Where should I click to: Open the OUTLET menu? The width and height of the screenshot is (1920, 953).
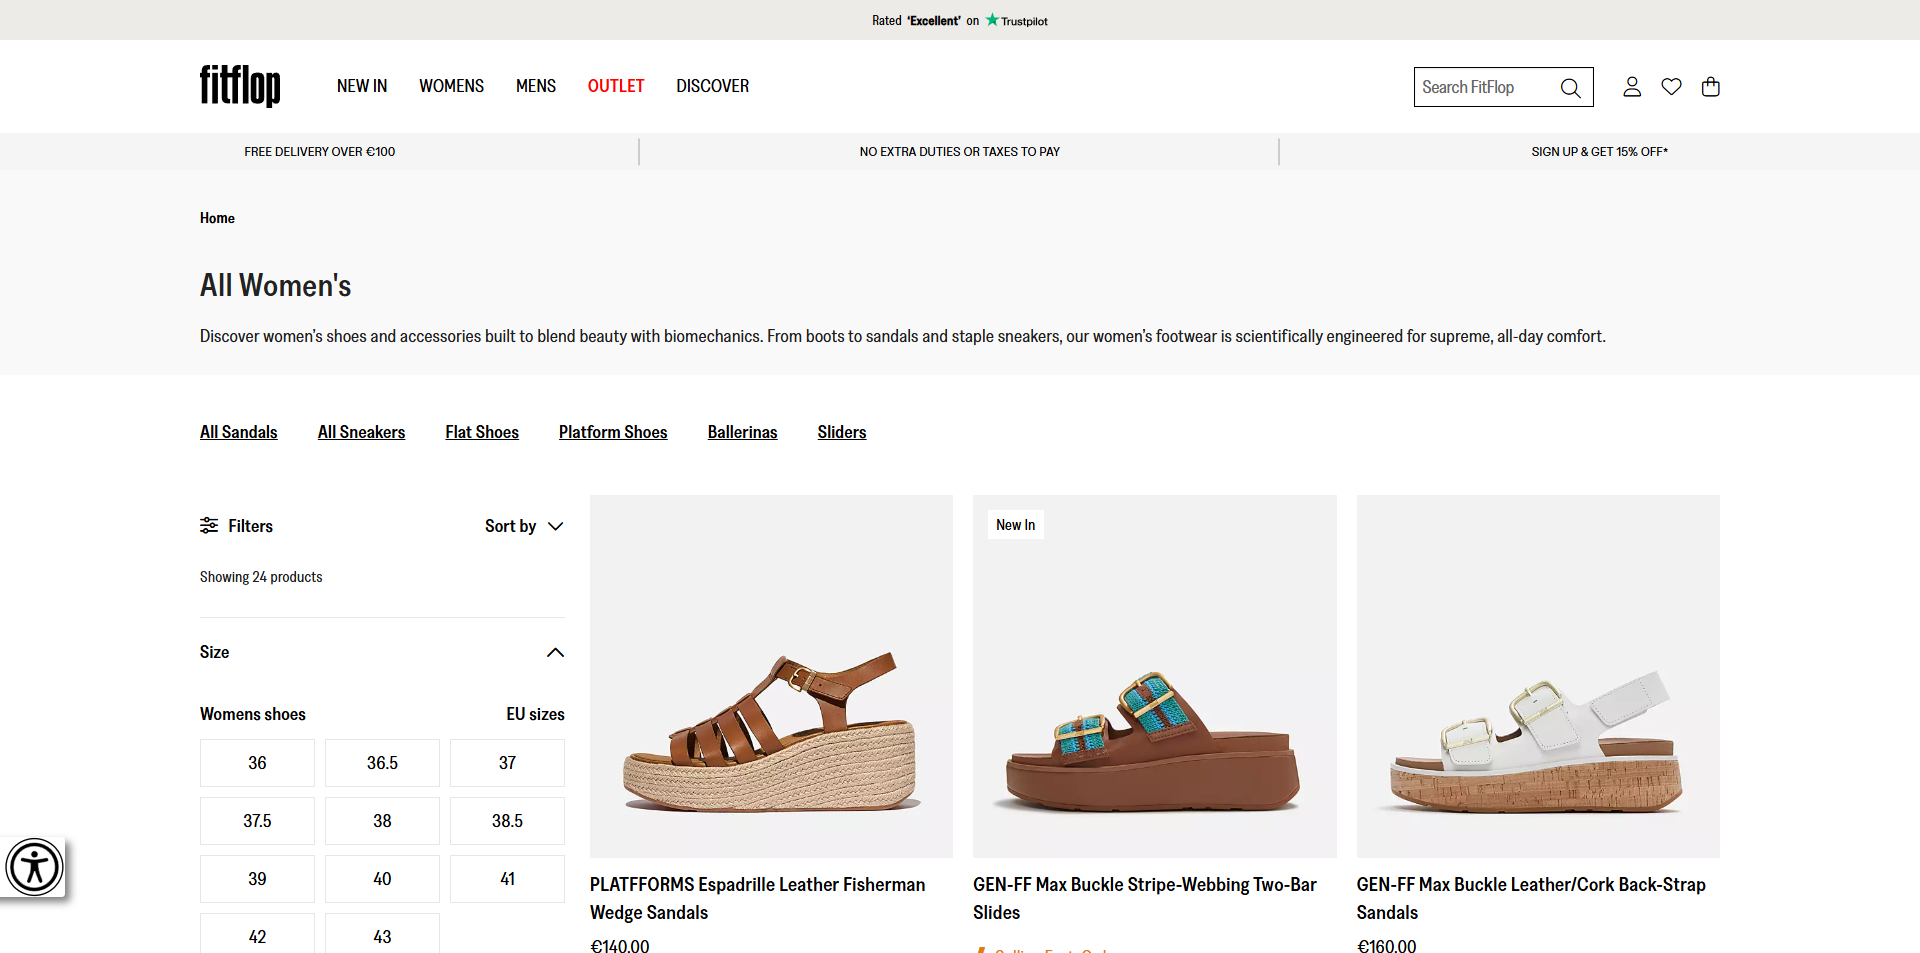(616, 86)
